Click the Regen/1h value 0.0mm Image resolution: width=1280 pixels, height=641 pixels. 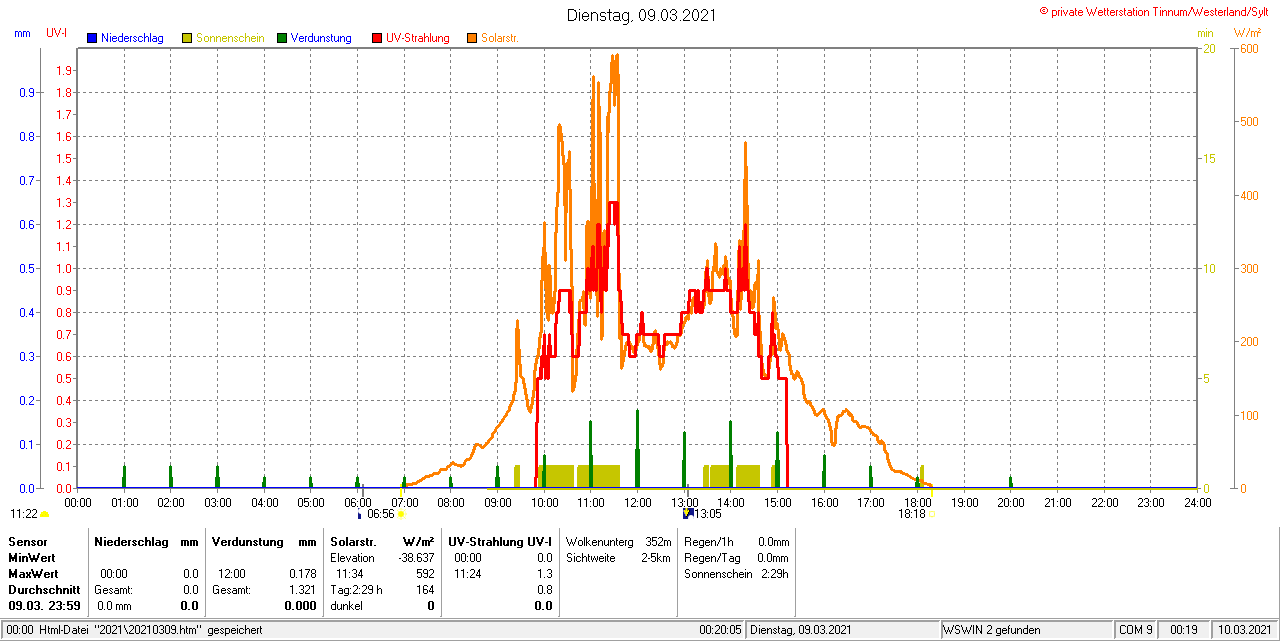774,541
